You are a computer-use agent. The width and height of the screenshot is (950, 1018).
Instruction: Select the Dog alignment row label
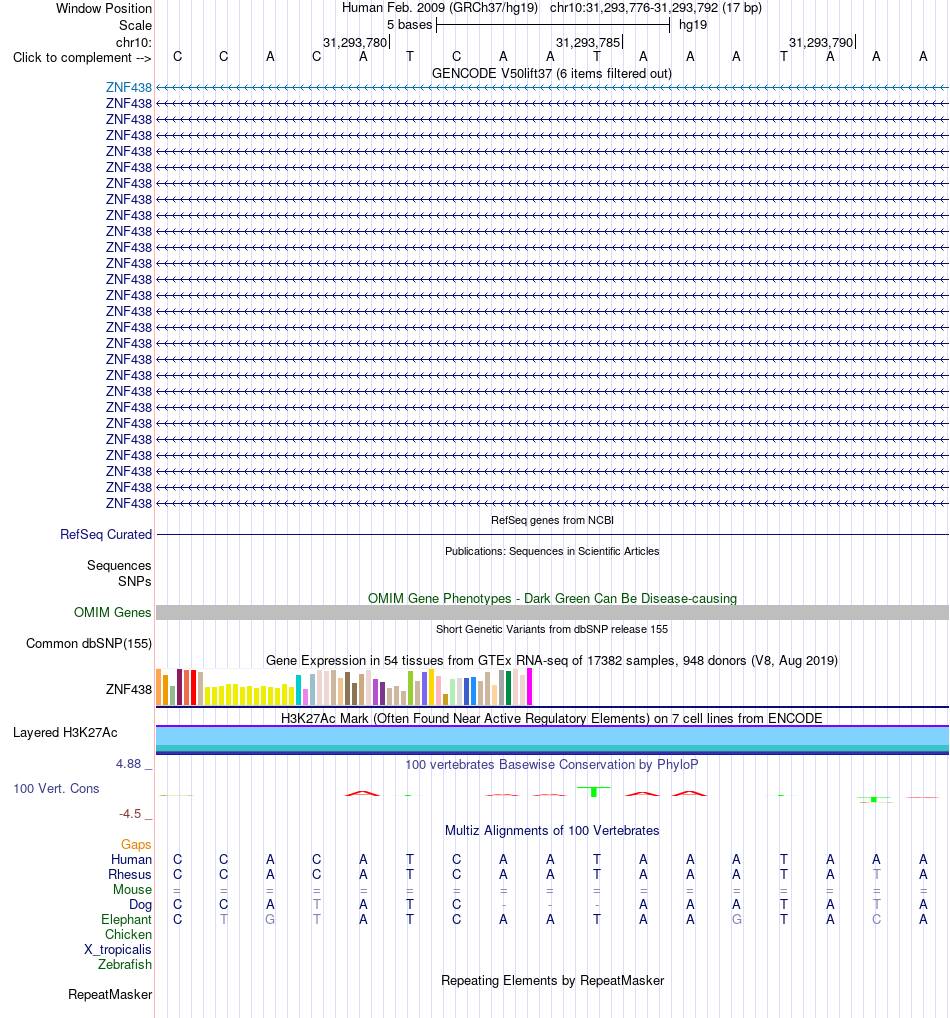click(x=140, y=904)
